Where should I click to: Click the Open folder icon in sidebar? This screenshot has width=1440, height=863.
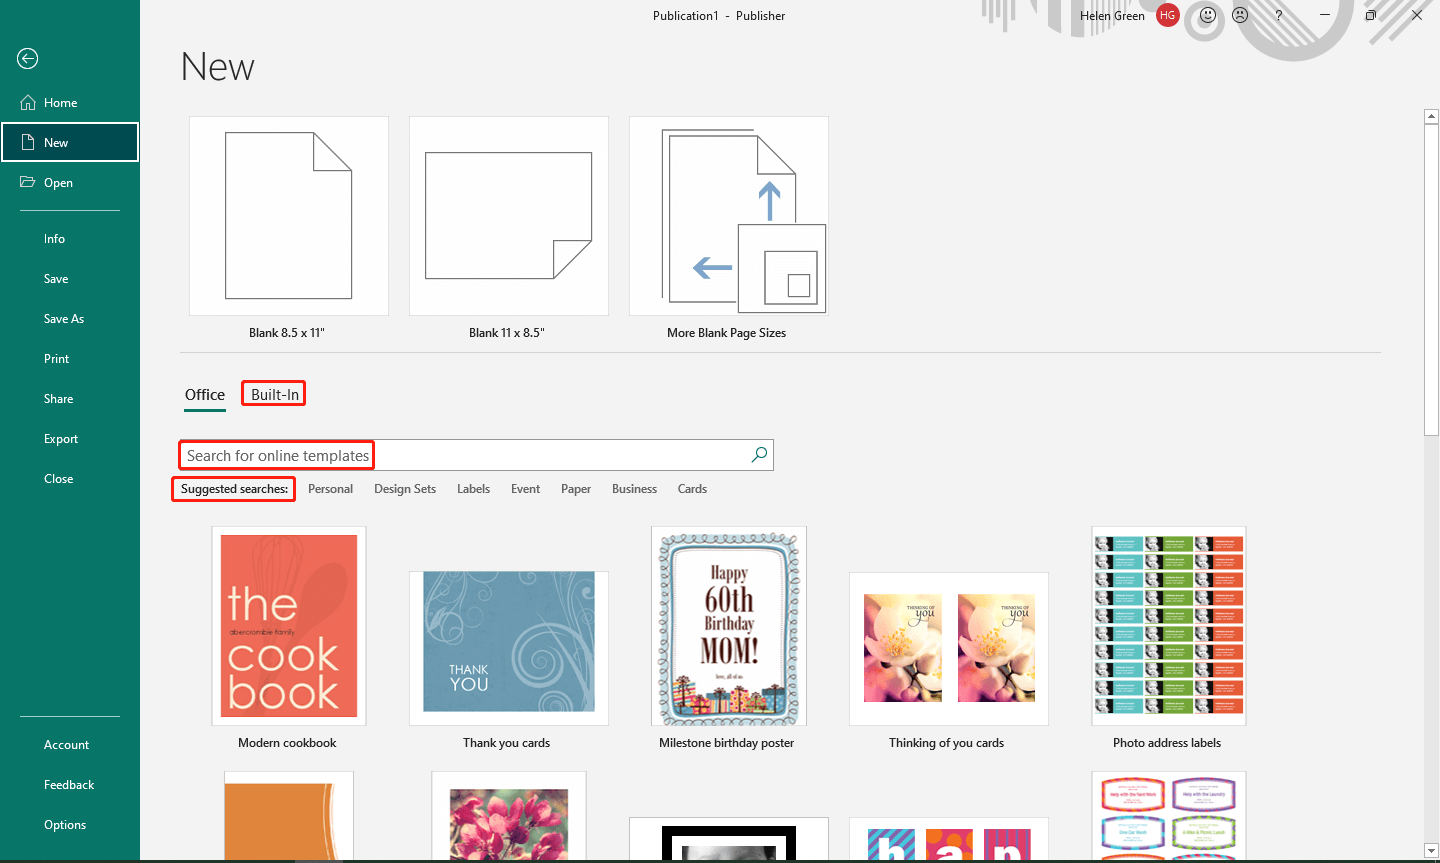click(x=28, y=182)
